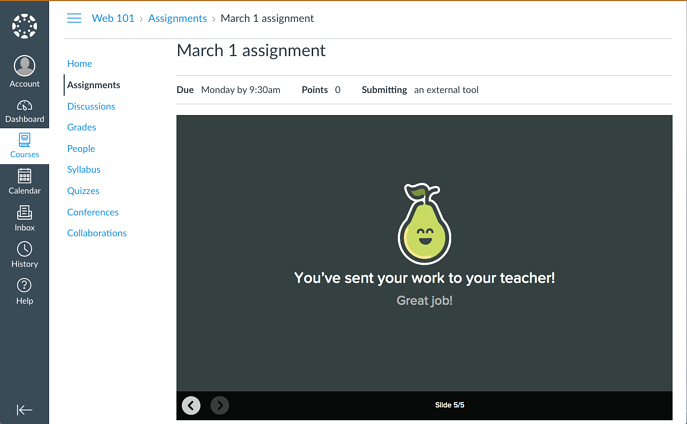Click the 'Monday by 9:30am' due date

pos(241,90)
